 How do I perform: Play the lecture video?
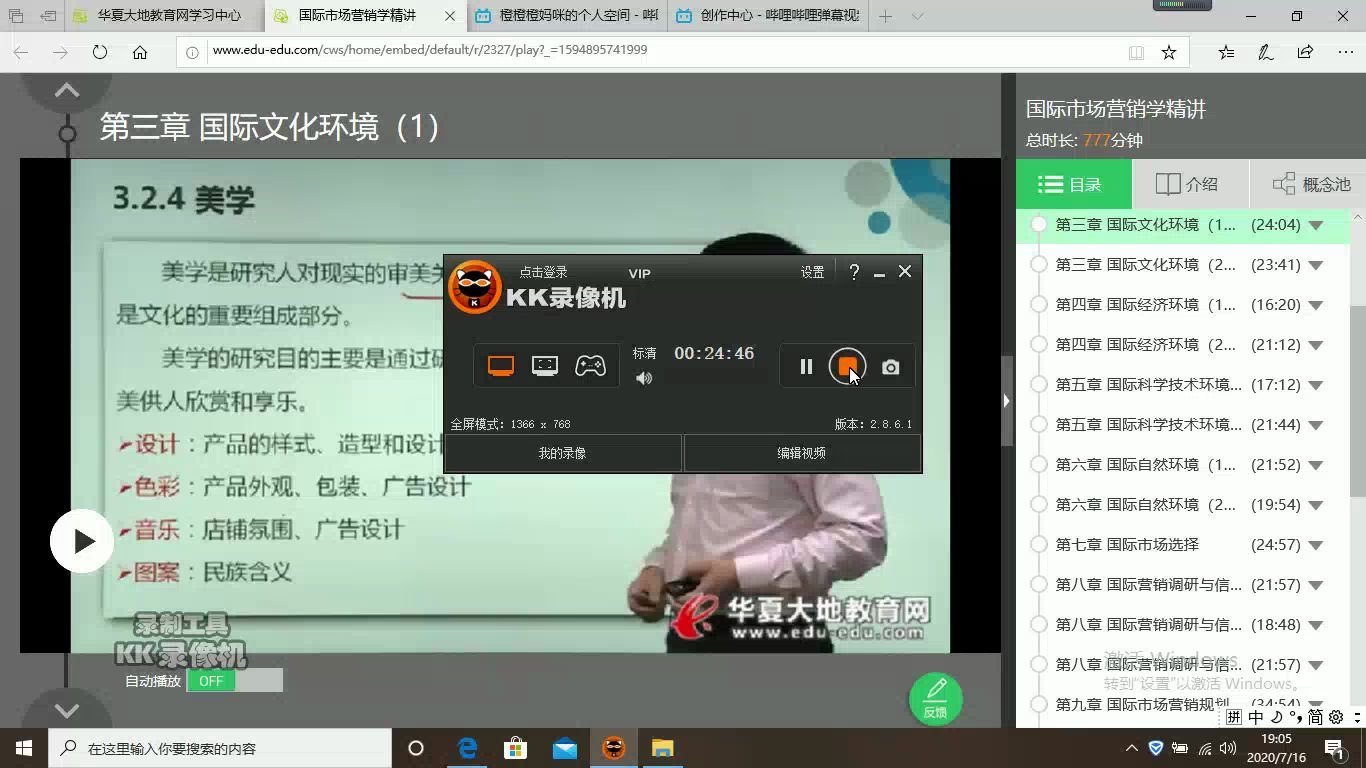click(x=82, y=541)
